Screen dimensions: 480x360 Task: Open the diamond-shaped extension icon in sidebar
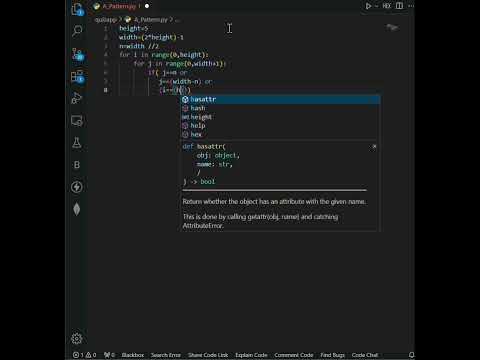tap(77, 209)
